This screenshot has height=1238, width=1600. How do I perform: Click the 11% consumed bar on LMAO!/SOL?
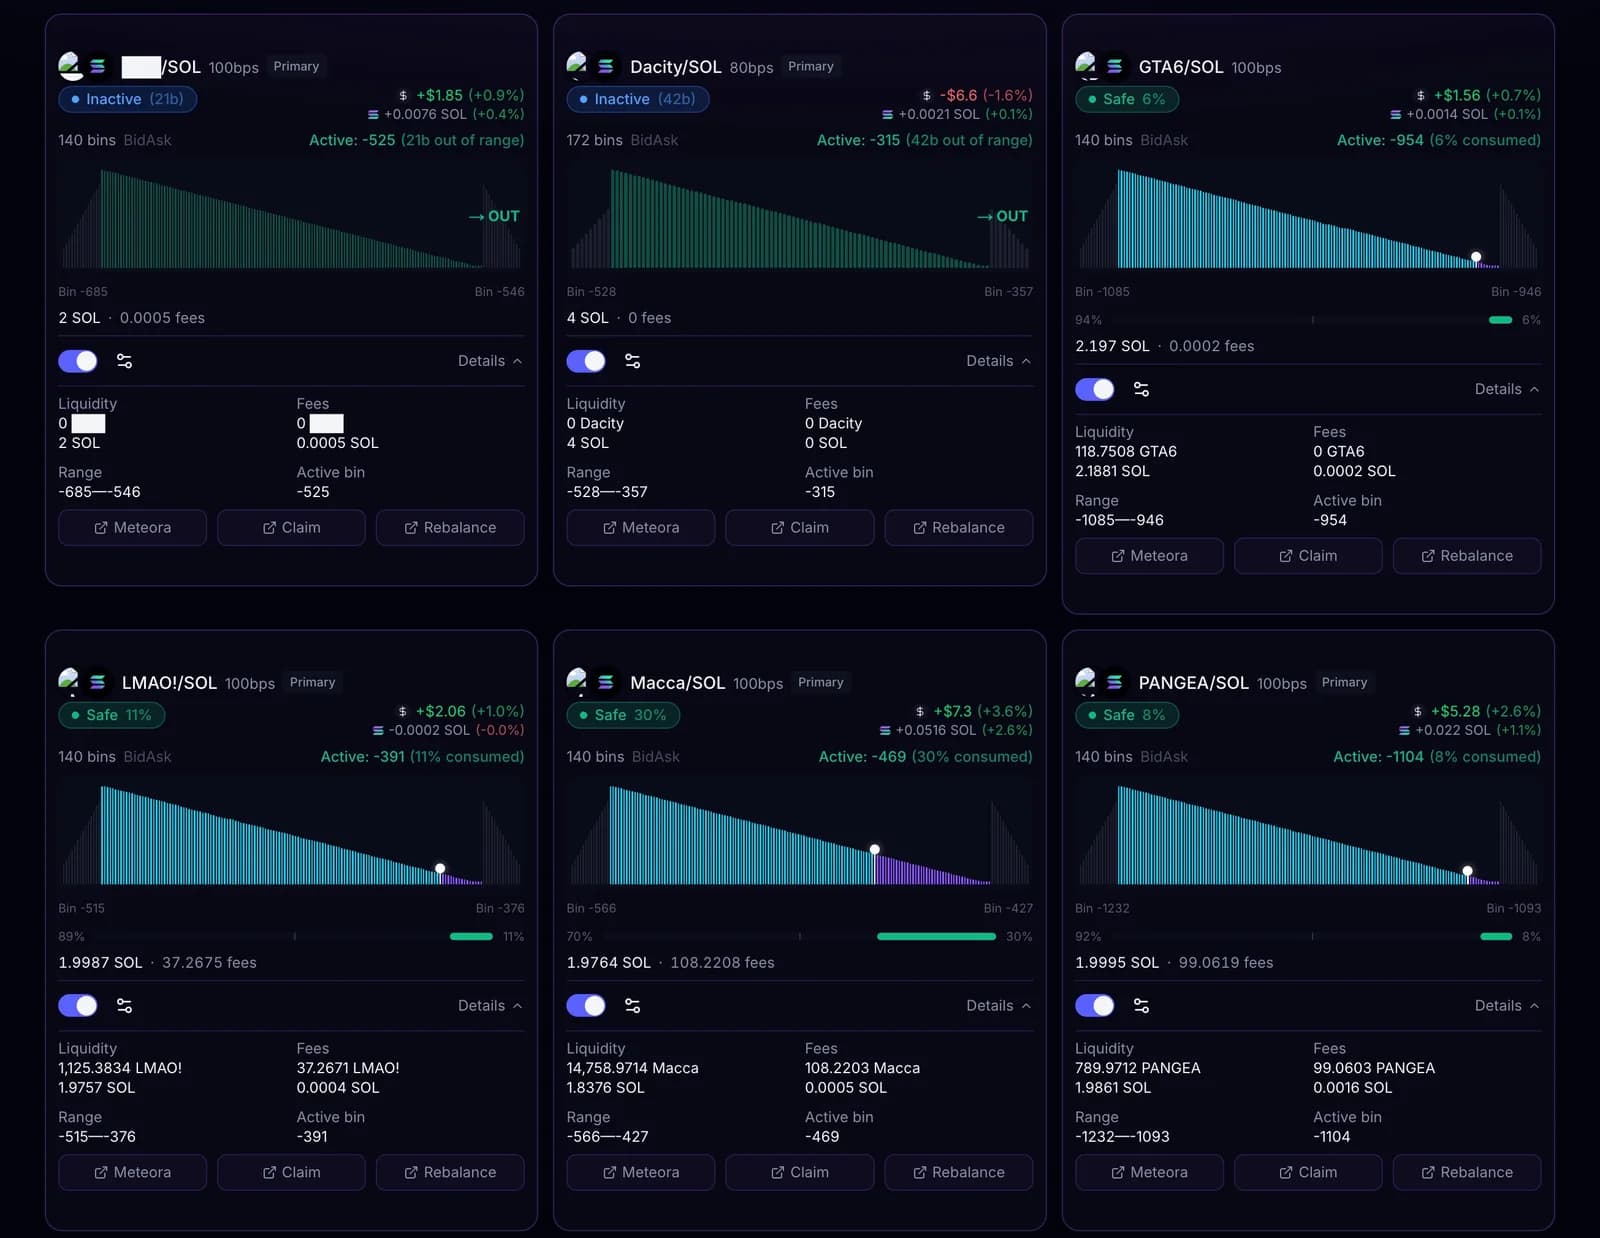(x=471, y=937)
